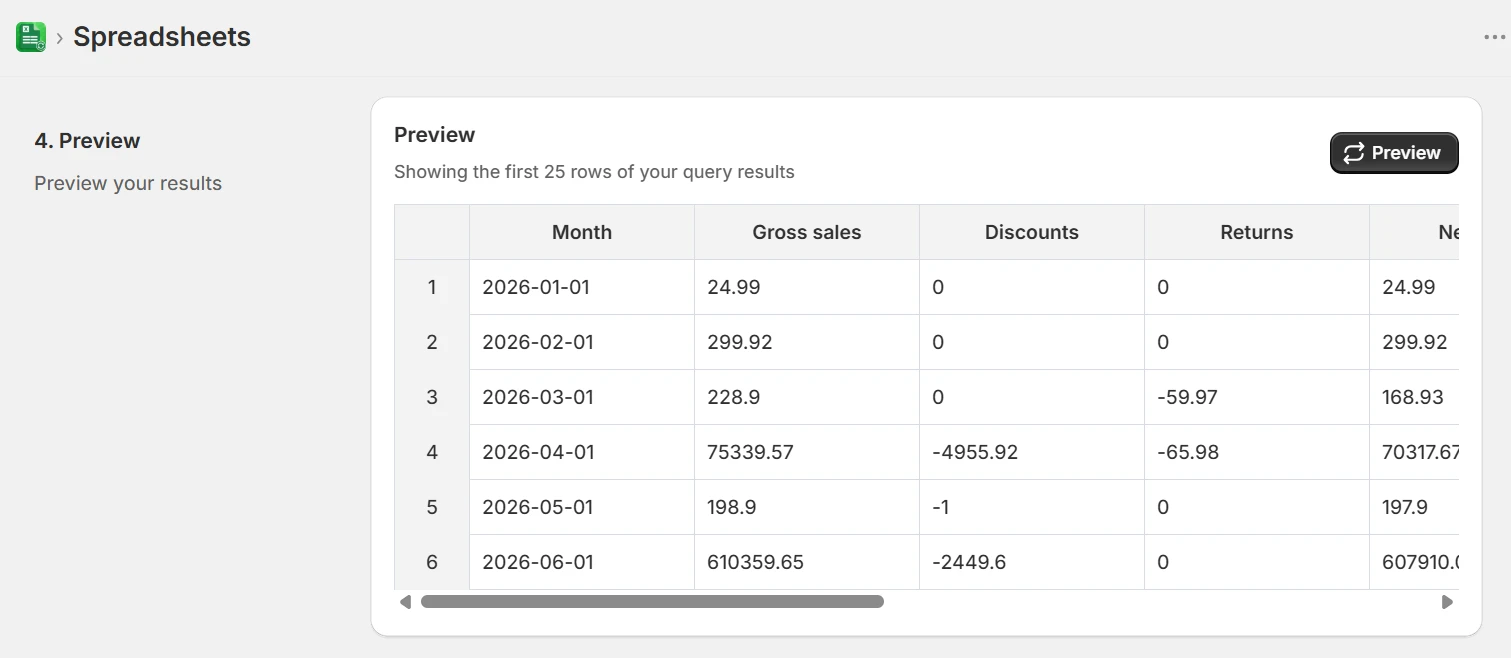Image resolution: width=1511 pixels, height=658 pixels.
Task: Click row number 3 header
Action: tap(432, 397)
